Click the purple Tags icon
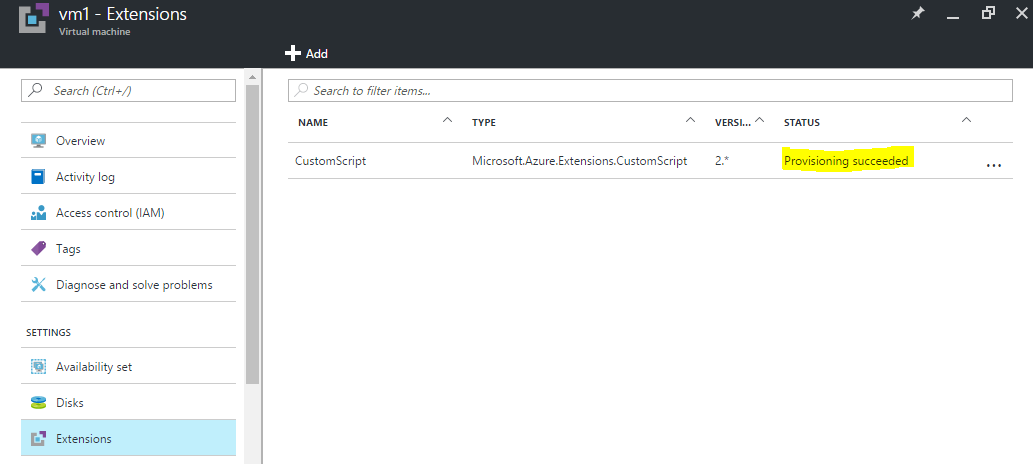 [x=38, y=248]
